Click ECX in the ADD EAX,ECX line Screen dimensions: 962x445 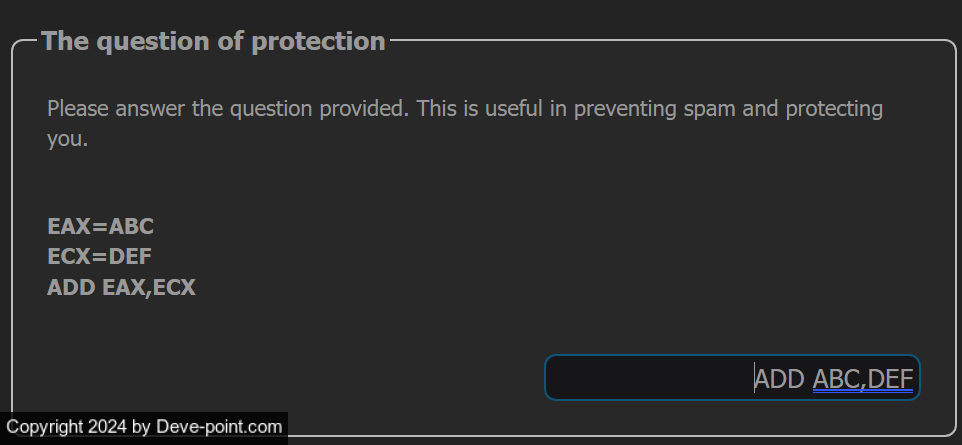click(174, 288)
